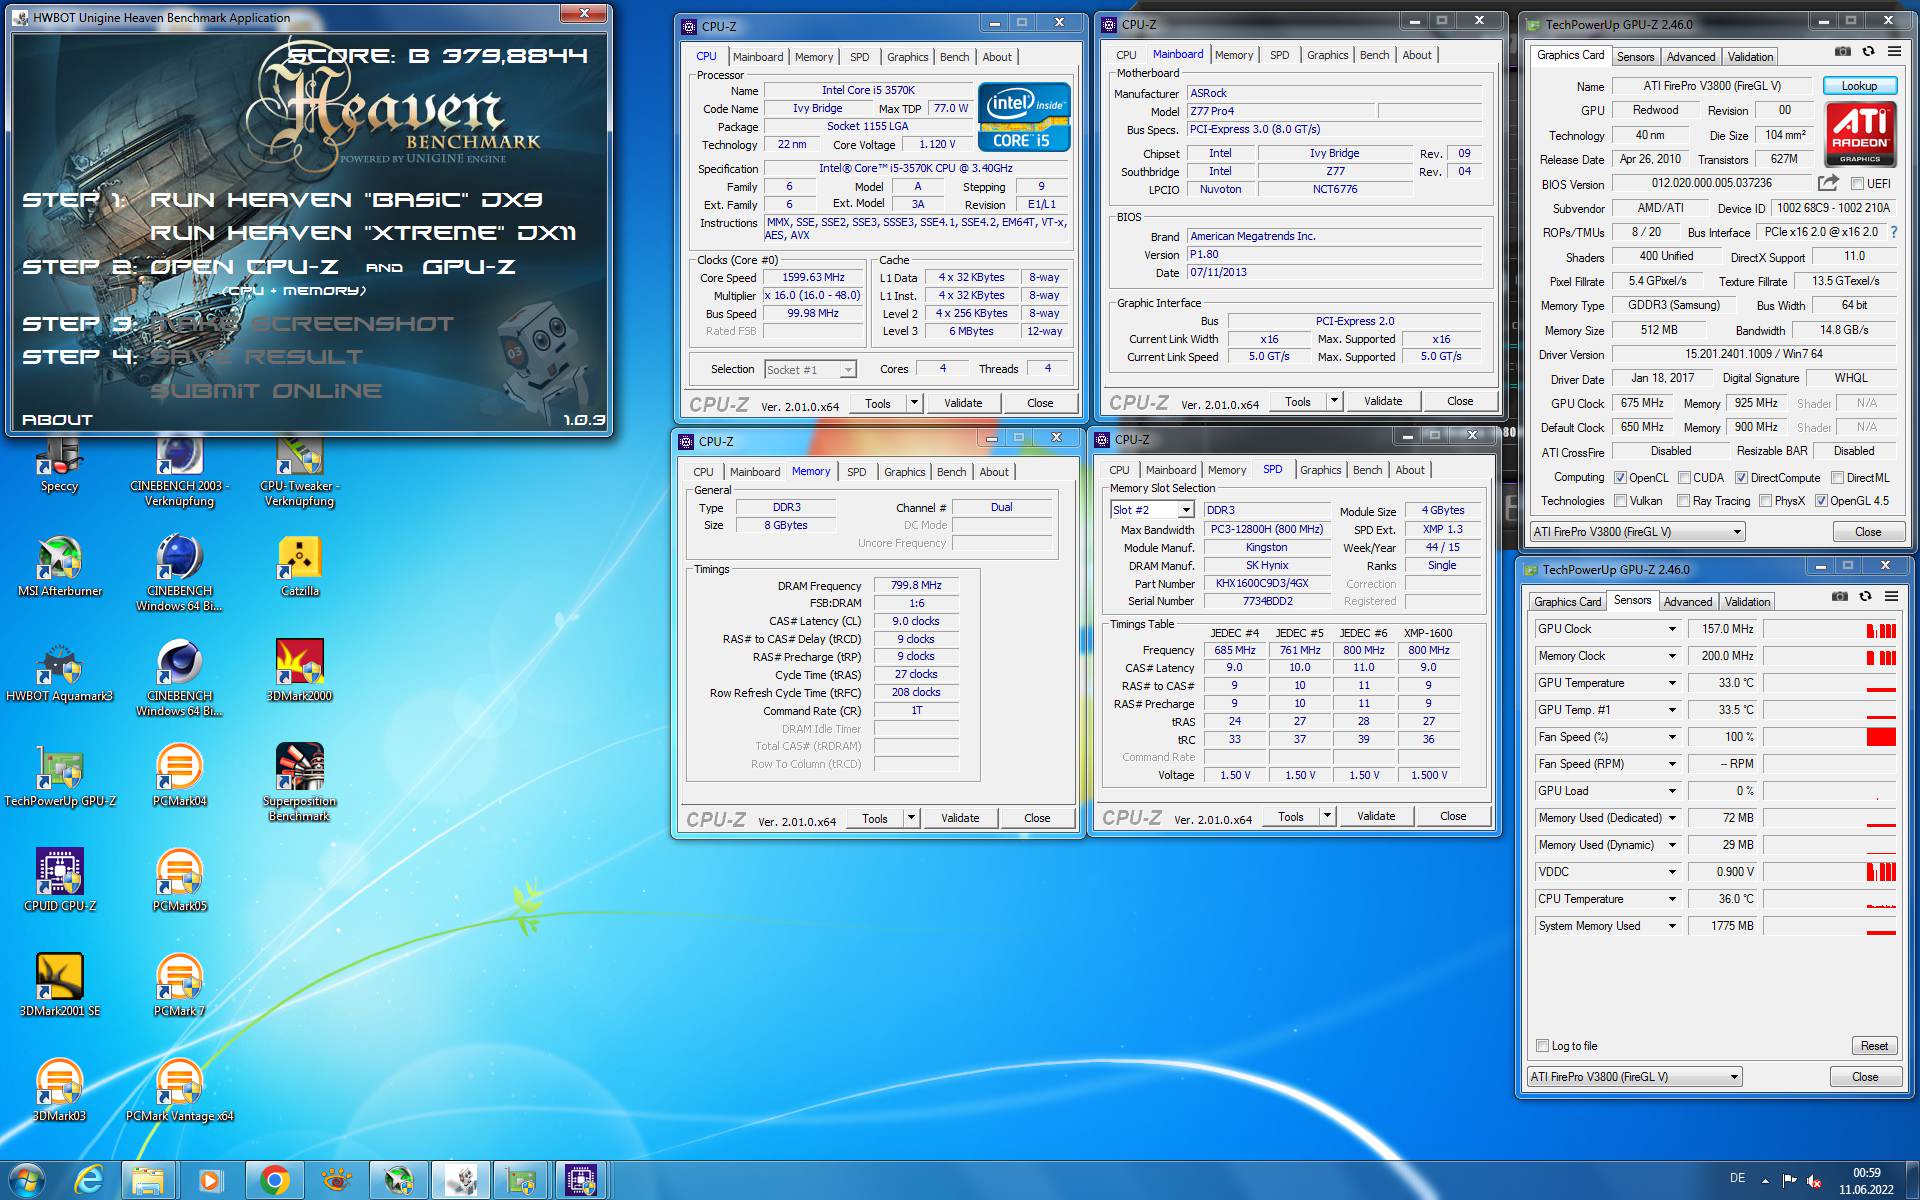Open GPU selection dropdown in Sensors window
This screenshot has width=1920, height=1200.
click(1635, 1077)
